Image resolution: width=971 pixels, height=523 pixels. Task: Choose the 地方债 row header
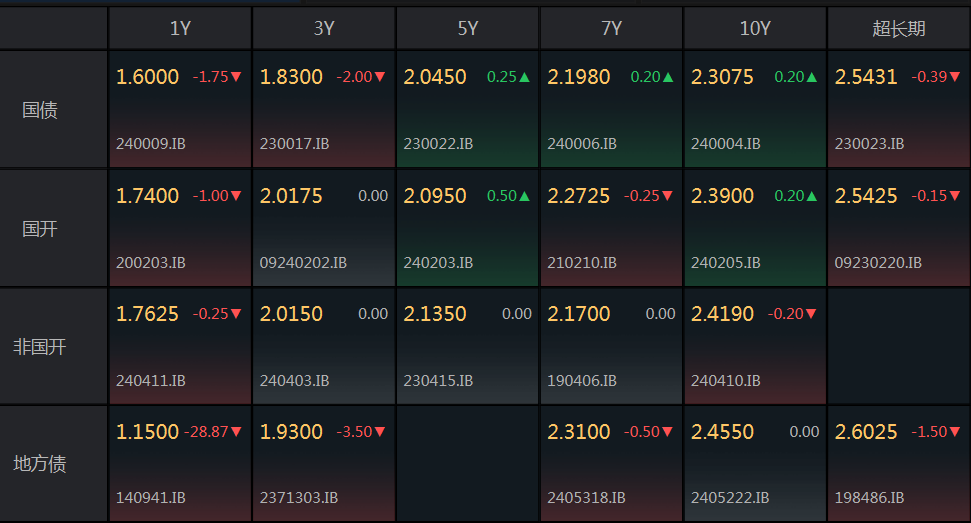click(40, 464)
